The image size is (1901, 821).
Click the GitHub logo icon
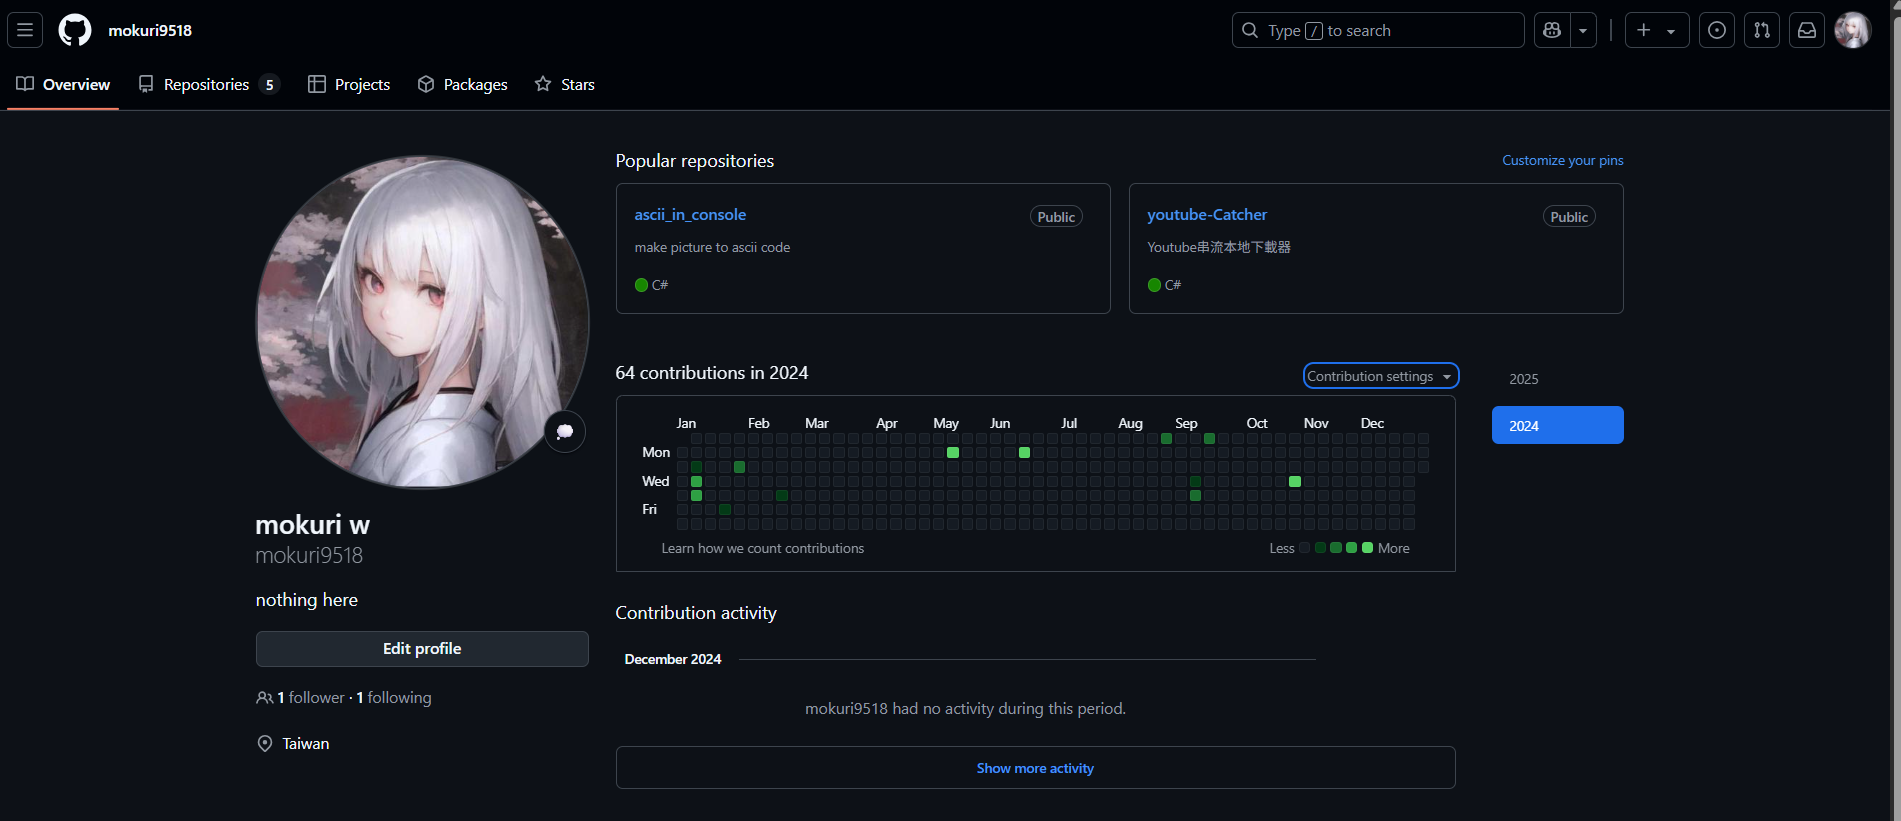pyautogui.click(x=75, y=30)
